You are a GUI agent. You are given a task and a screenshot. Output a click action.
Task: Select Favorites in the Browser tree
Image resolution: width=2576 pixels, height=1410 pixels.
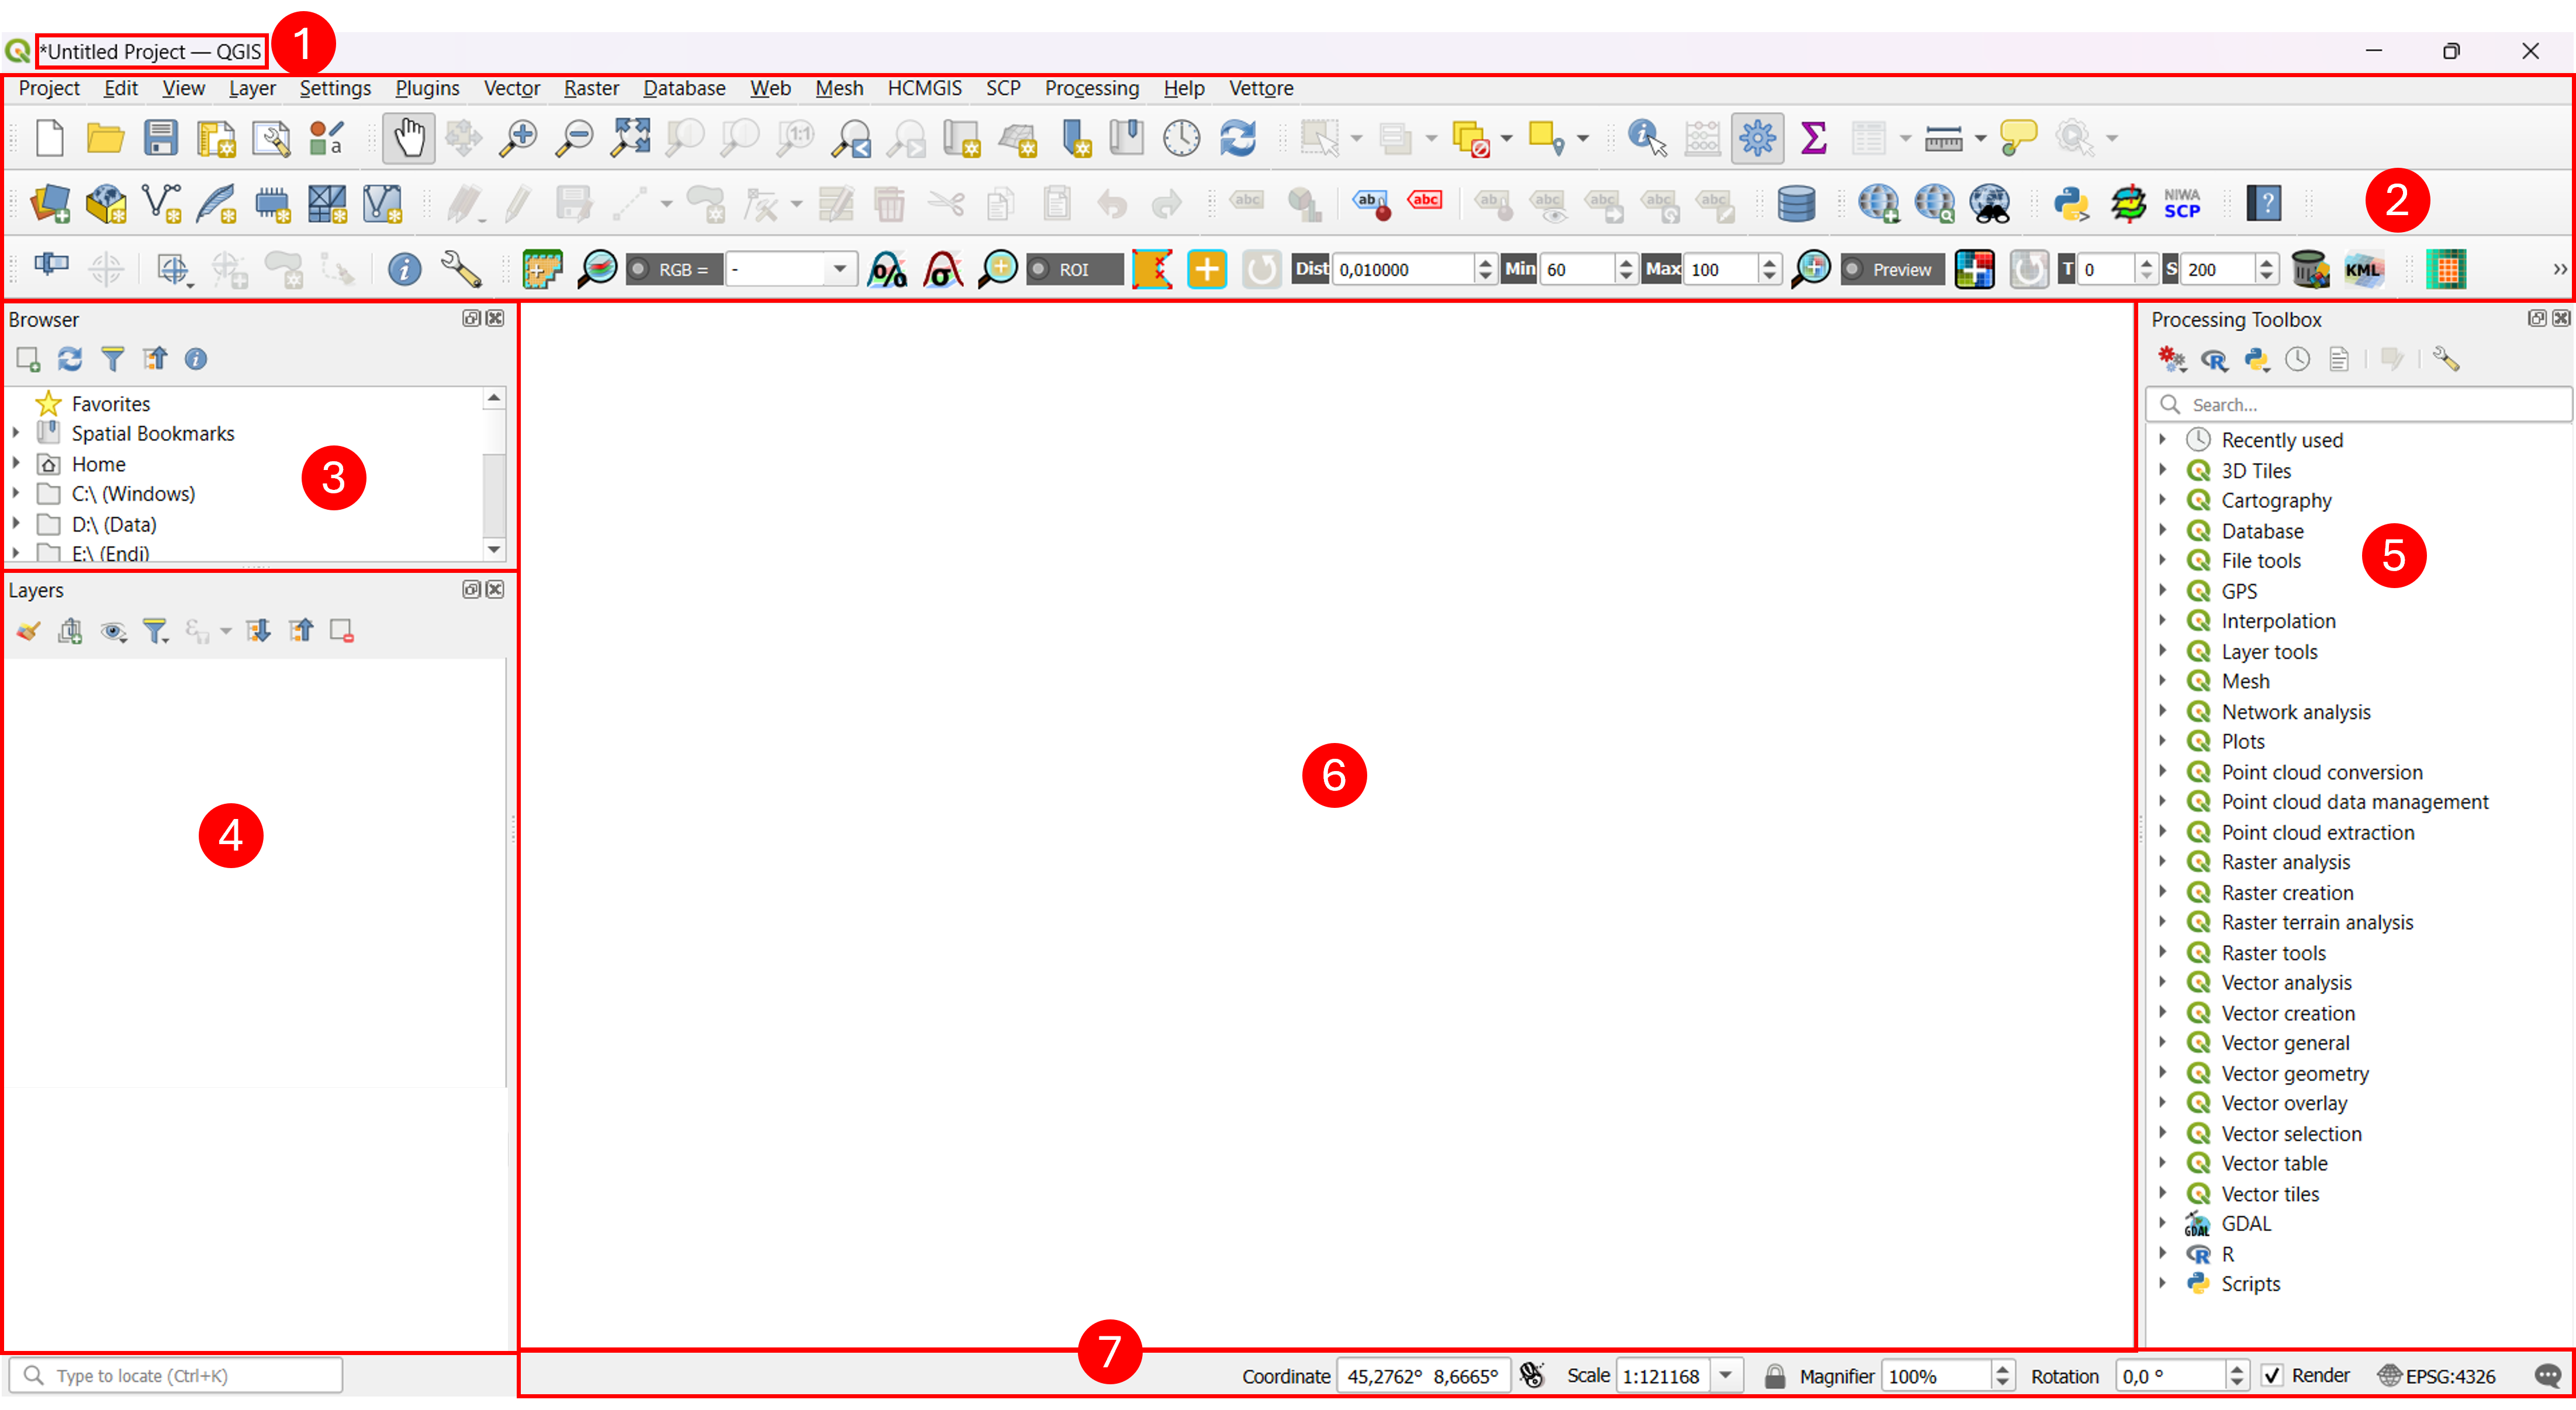click(111, 403)
